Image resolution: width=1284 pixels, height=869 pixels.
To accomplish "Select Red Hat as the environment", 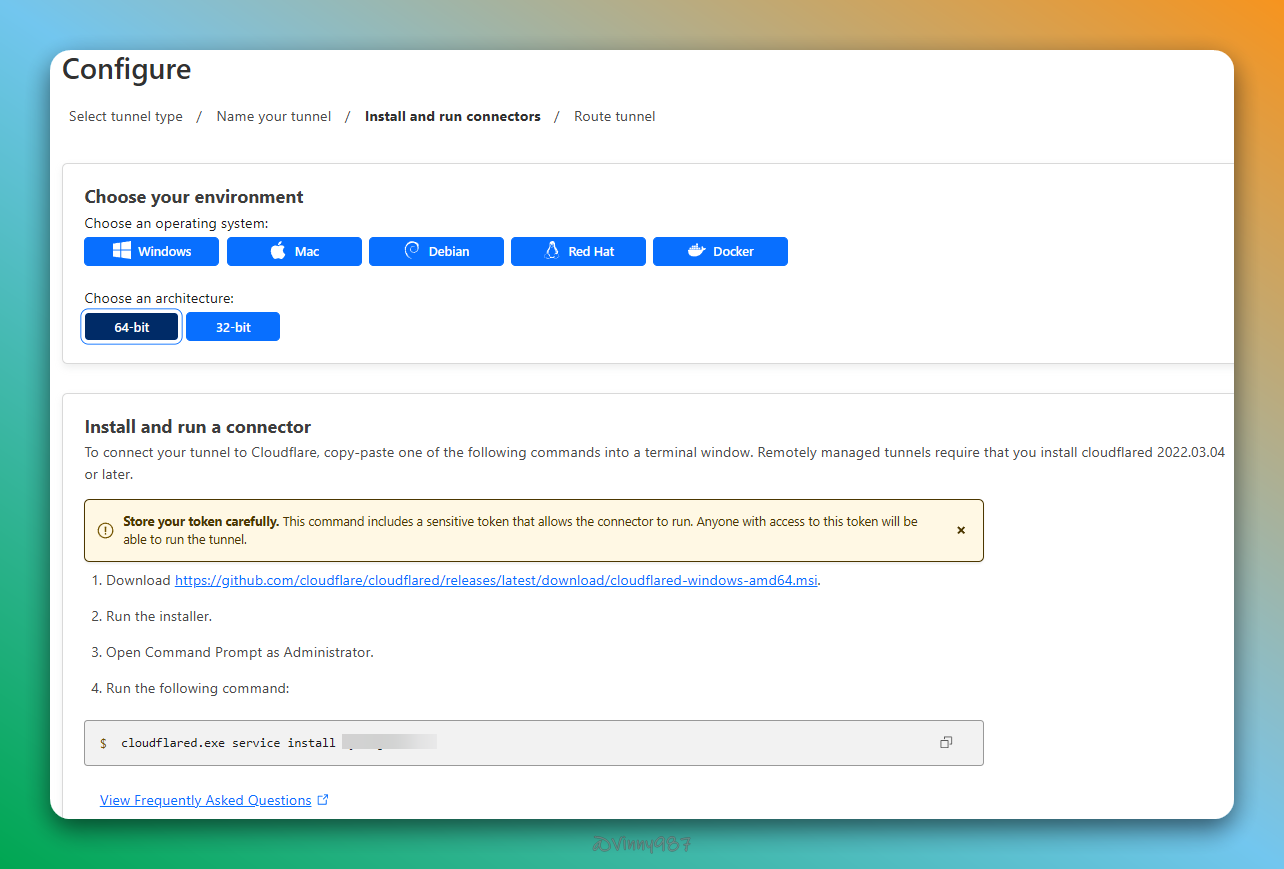I will pos(578,251).
